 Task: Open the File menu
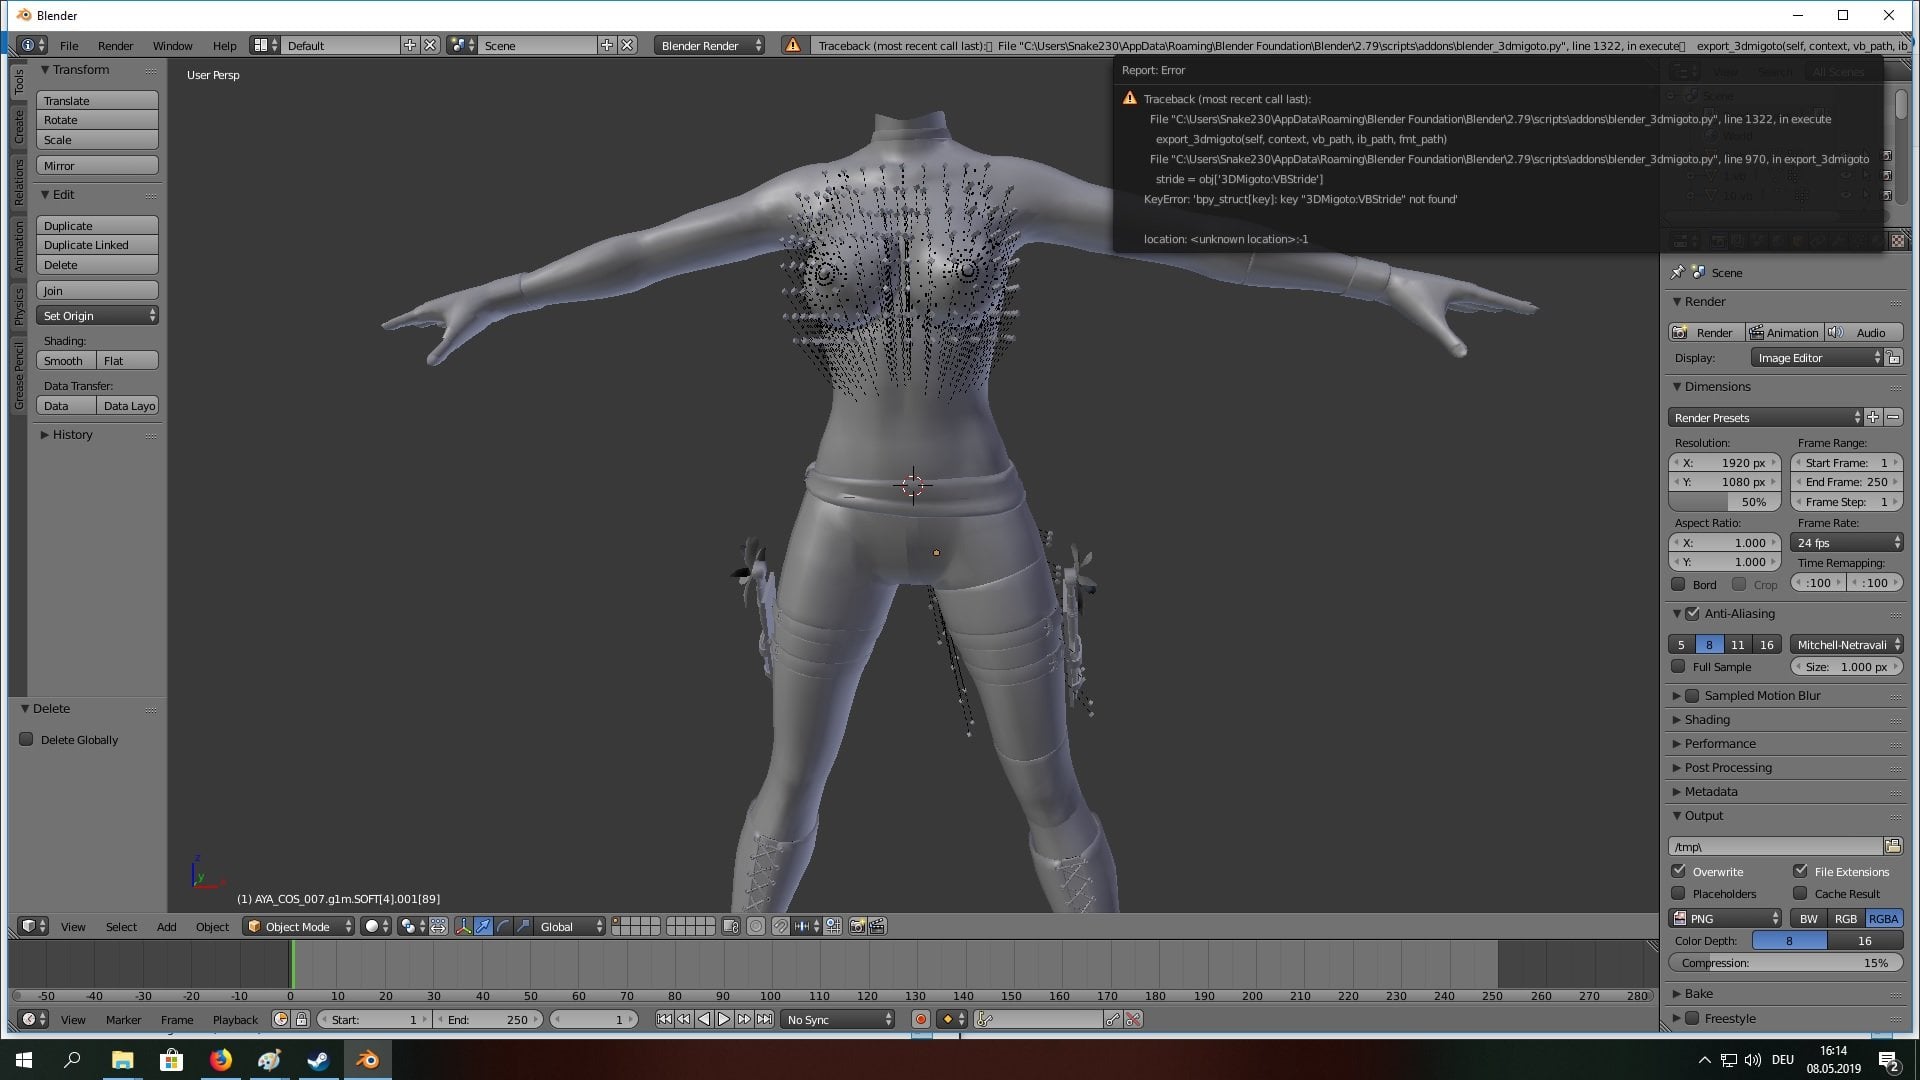(68, 45)
